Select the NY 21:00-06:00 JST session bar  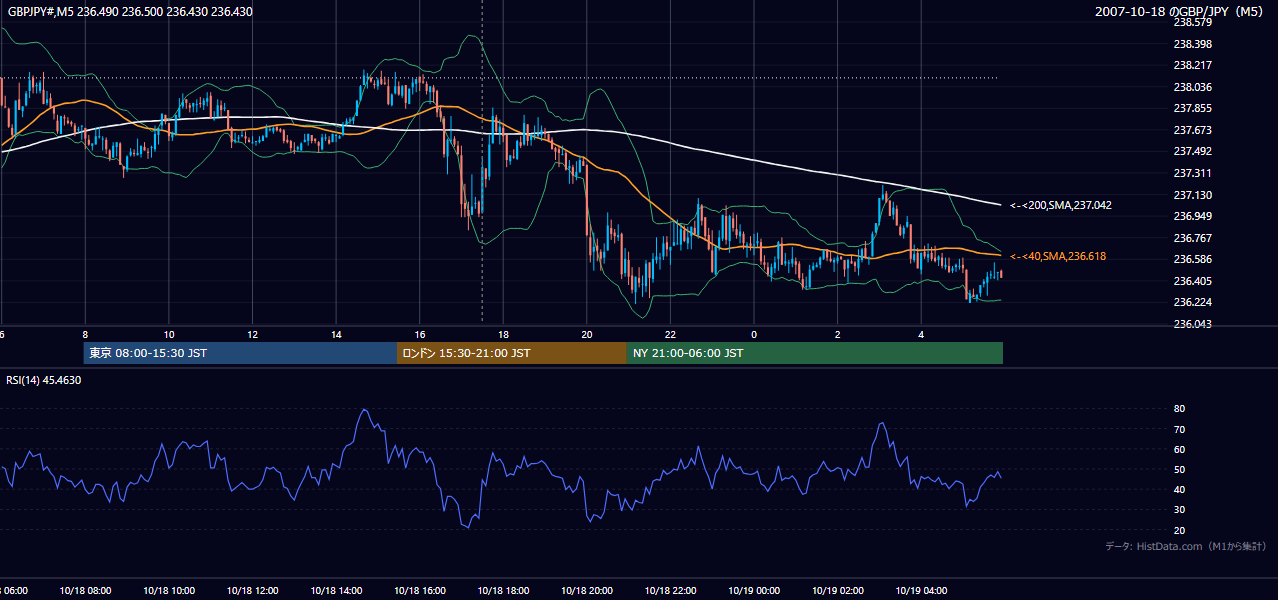[x=815, y=353]
